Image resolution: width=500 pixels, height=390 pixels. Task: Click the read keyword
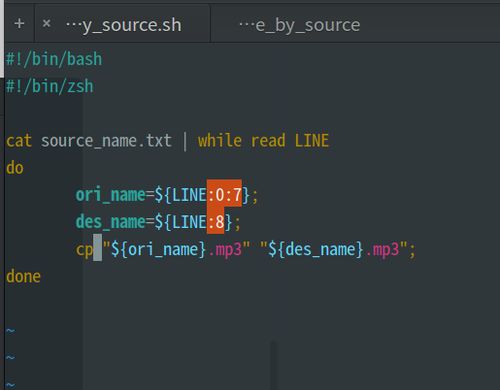coord(268,141)
